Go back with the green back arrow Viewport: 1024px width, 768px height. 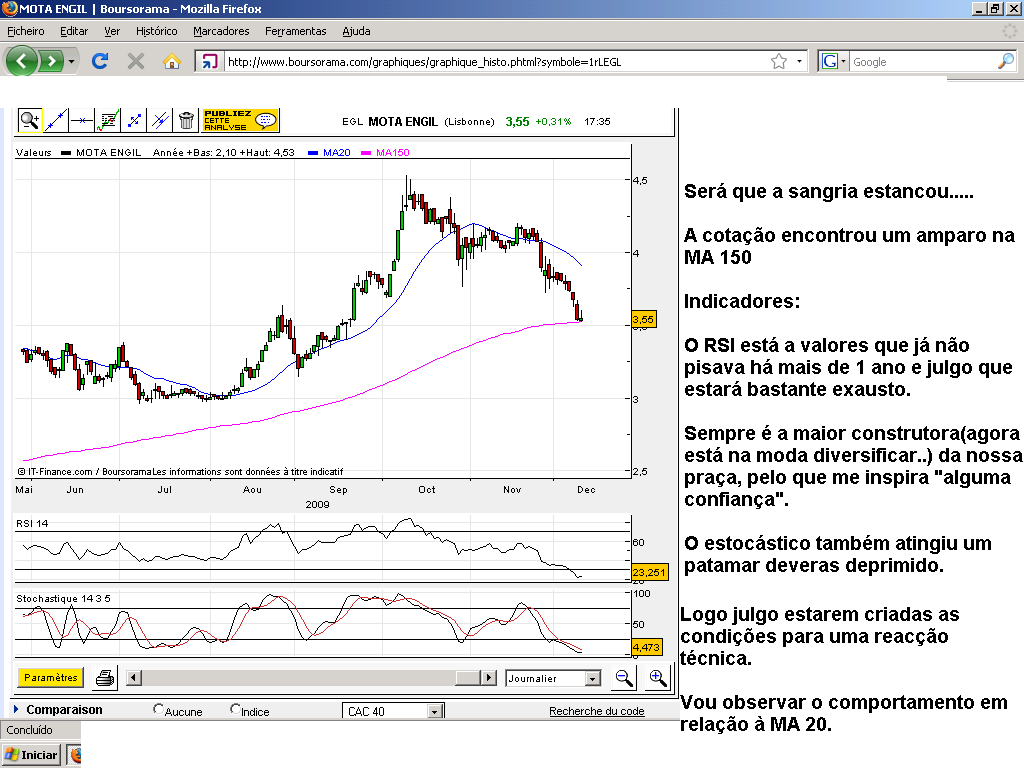pos(22,61)
